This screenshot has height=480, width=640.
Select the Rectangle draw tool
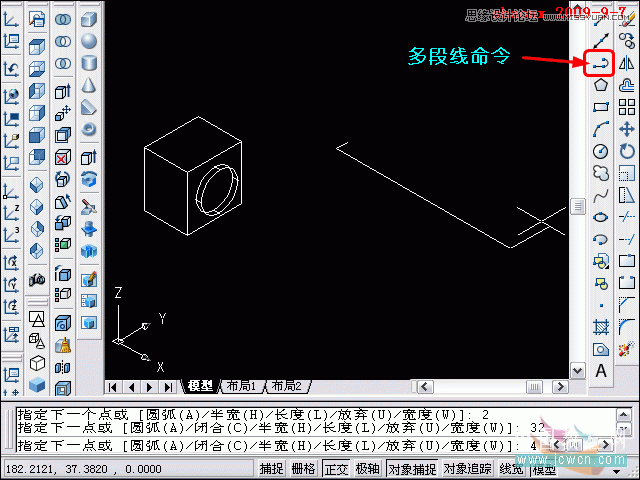click(601, 107)
